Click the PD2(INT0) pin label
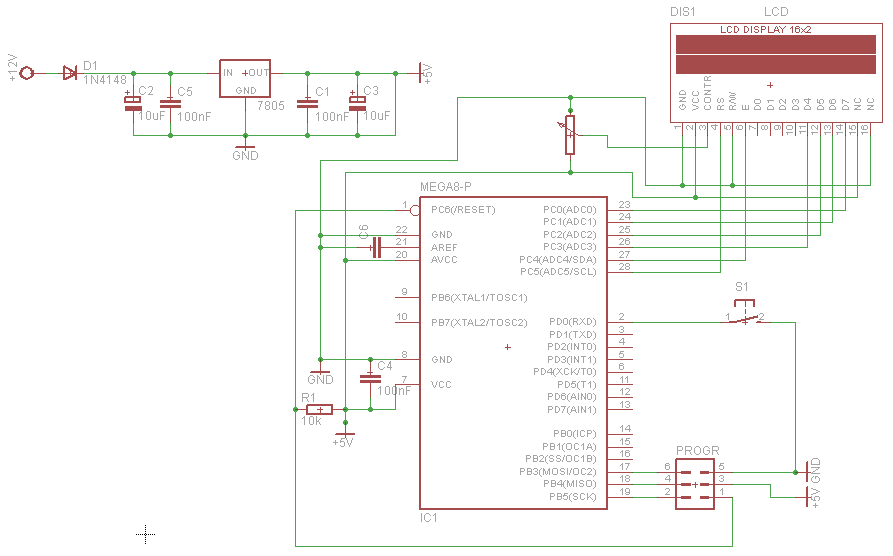The image size is (893, 556). click(572, 347)
